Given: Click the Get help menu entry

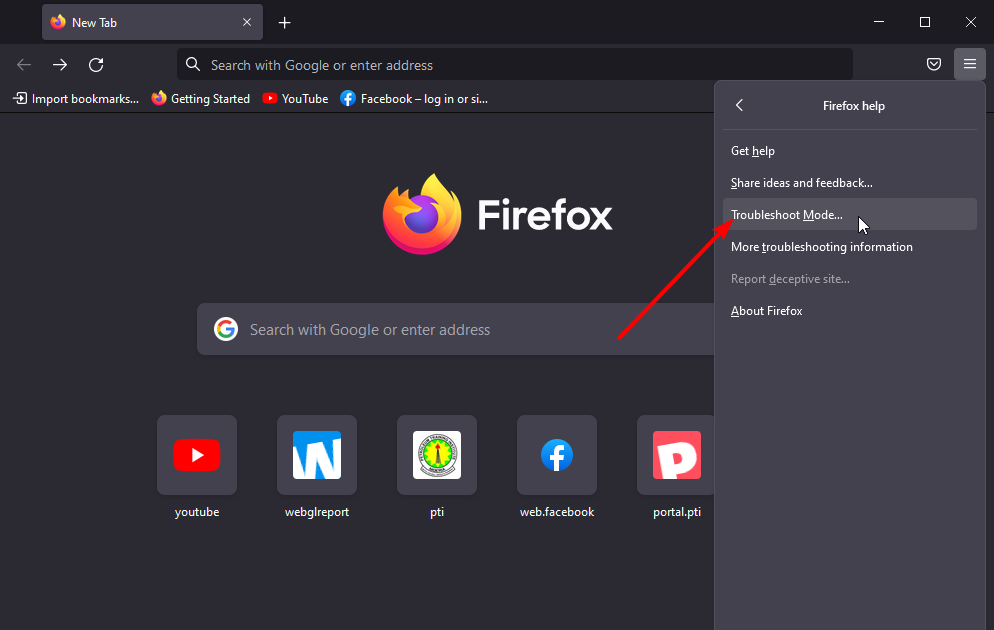Looking at the screenshot, I should [x=753, y=150].
